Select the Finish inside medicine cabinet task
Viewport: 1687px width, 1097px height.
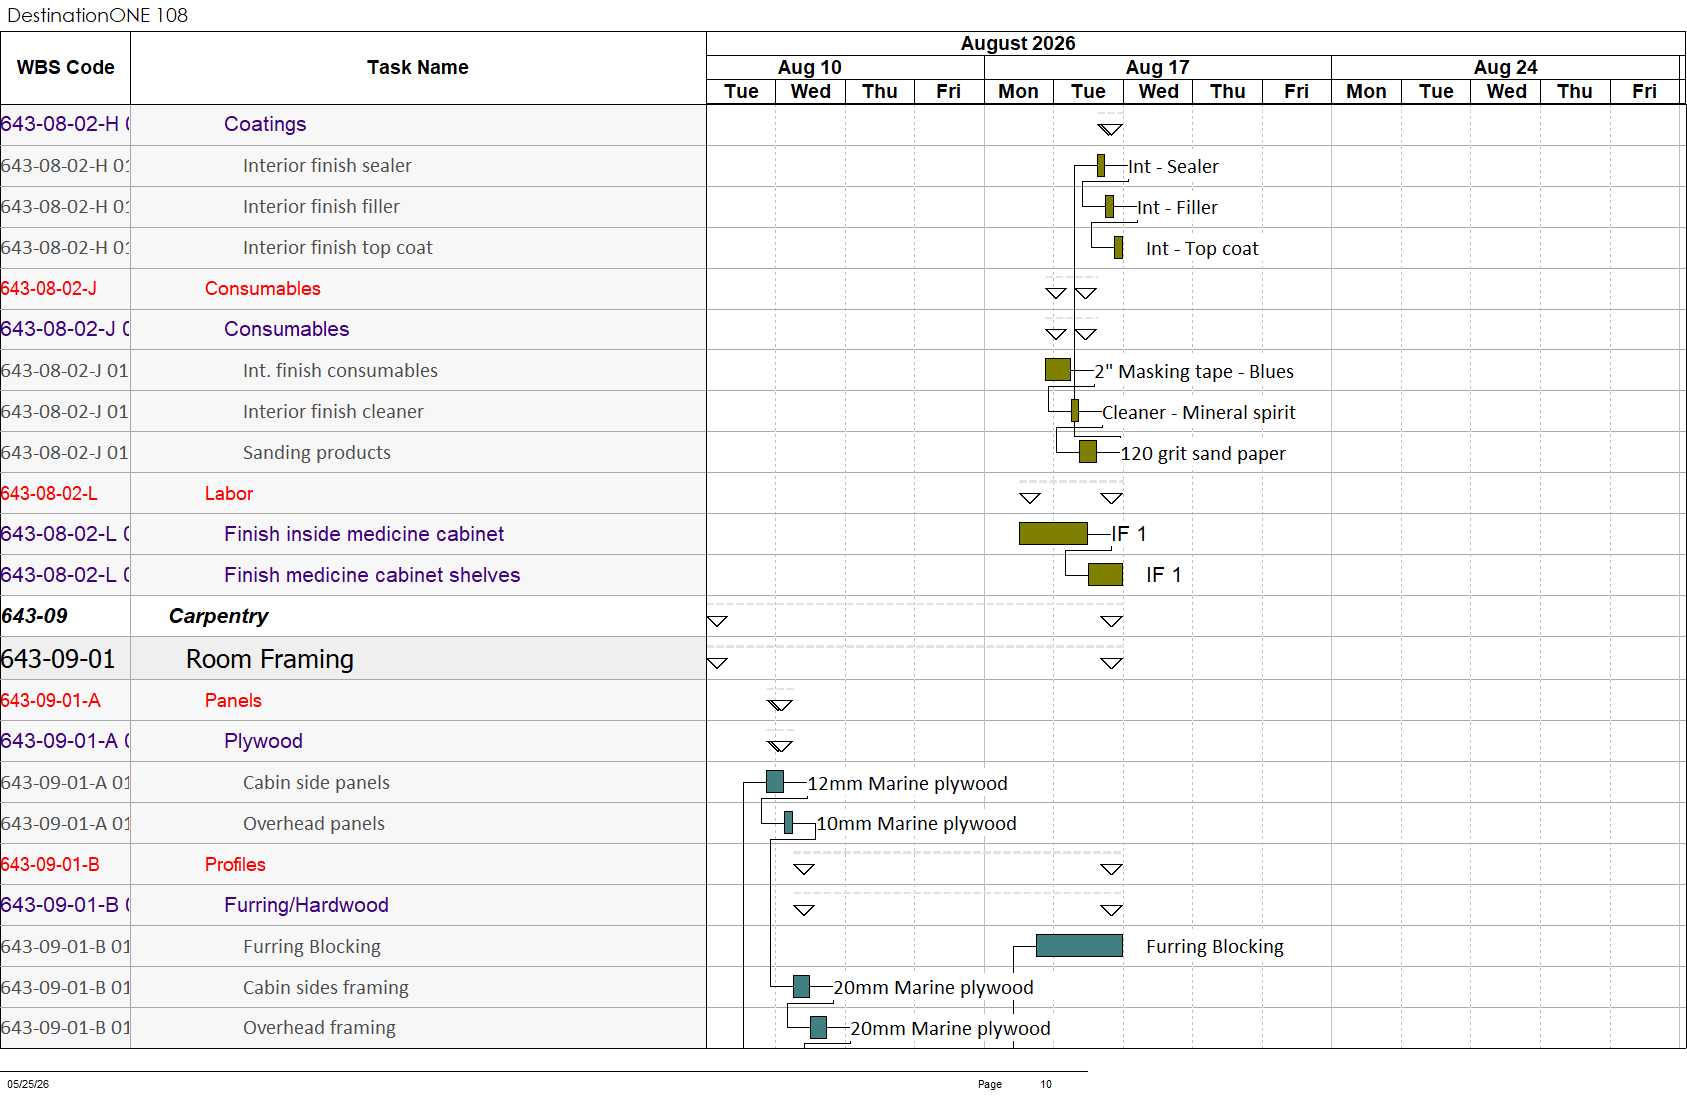(364, 535)
